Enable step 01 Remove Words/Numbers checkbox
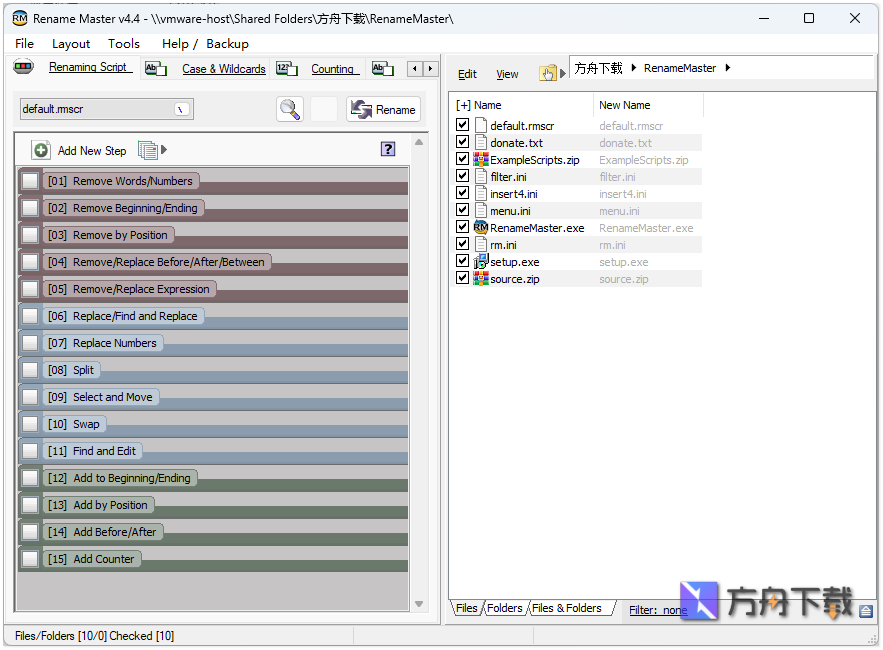883x650 pixels. click(30, 181)
